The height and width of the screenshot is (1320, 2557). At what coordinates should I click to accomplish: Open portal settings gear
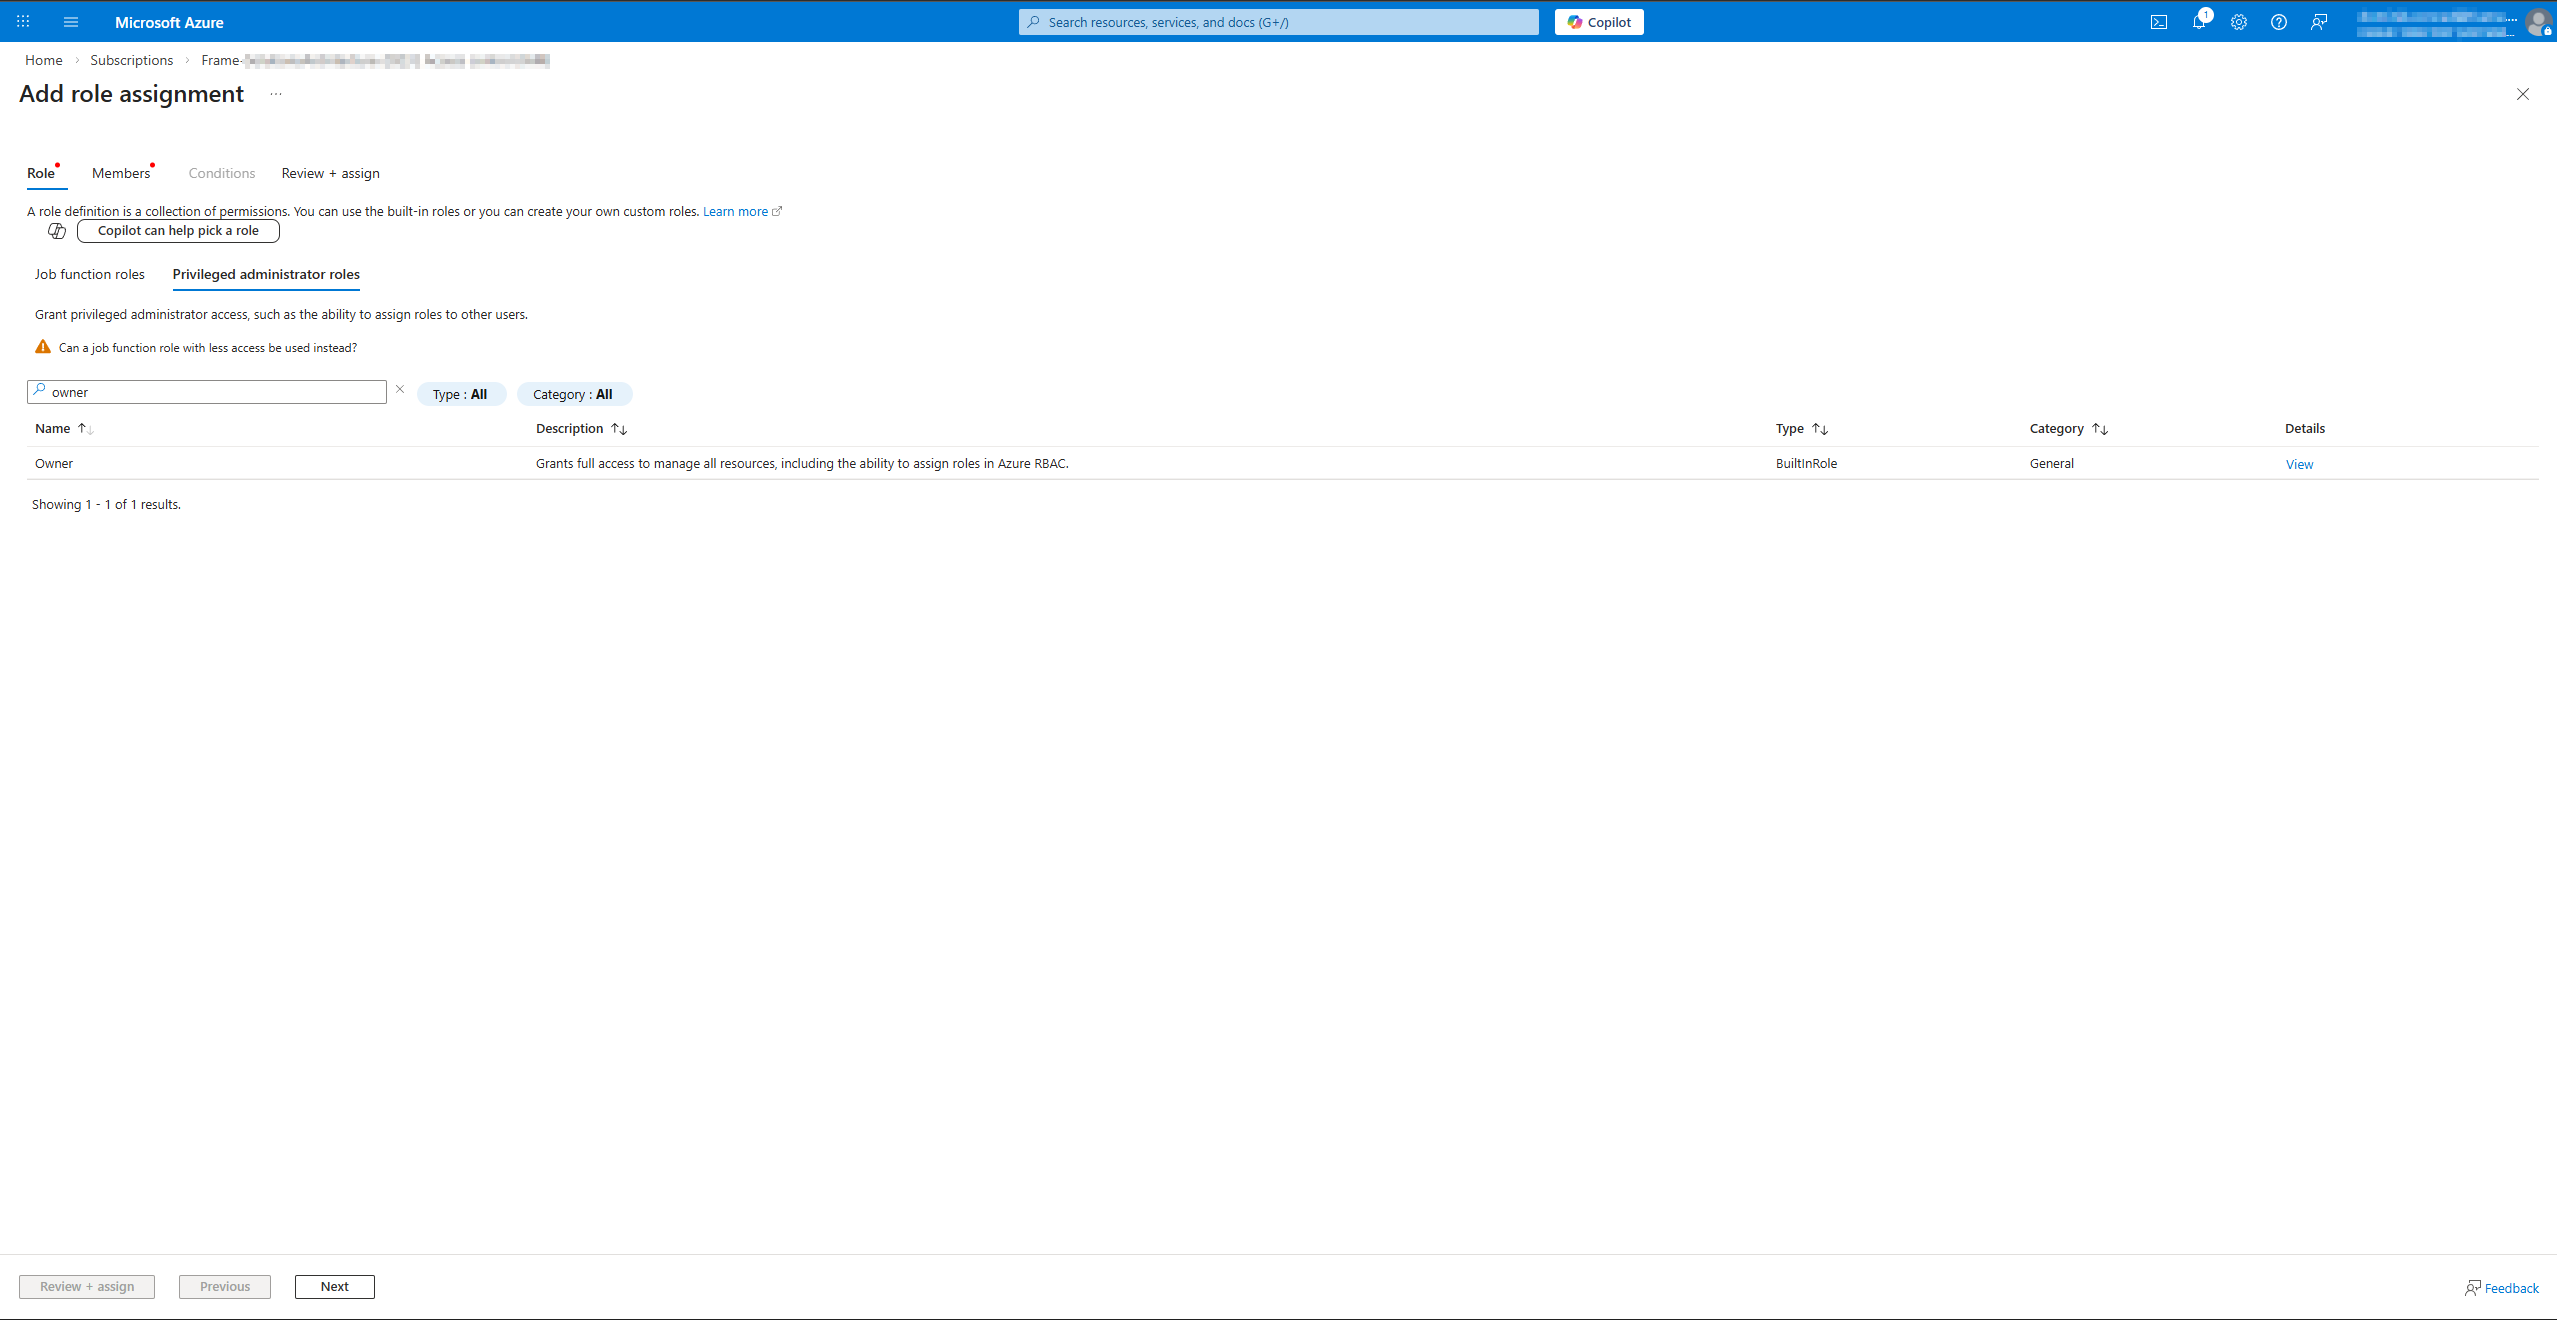(2238, 22)
